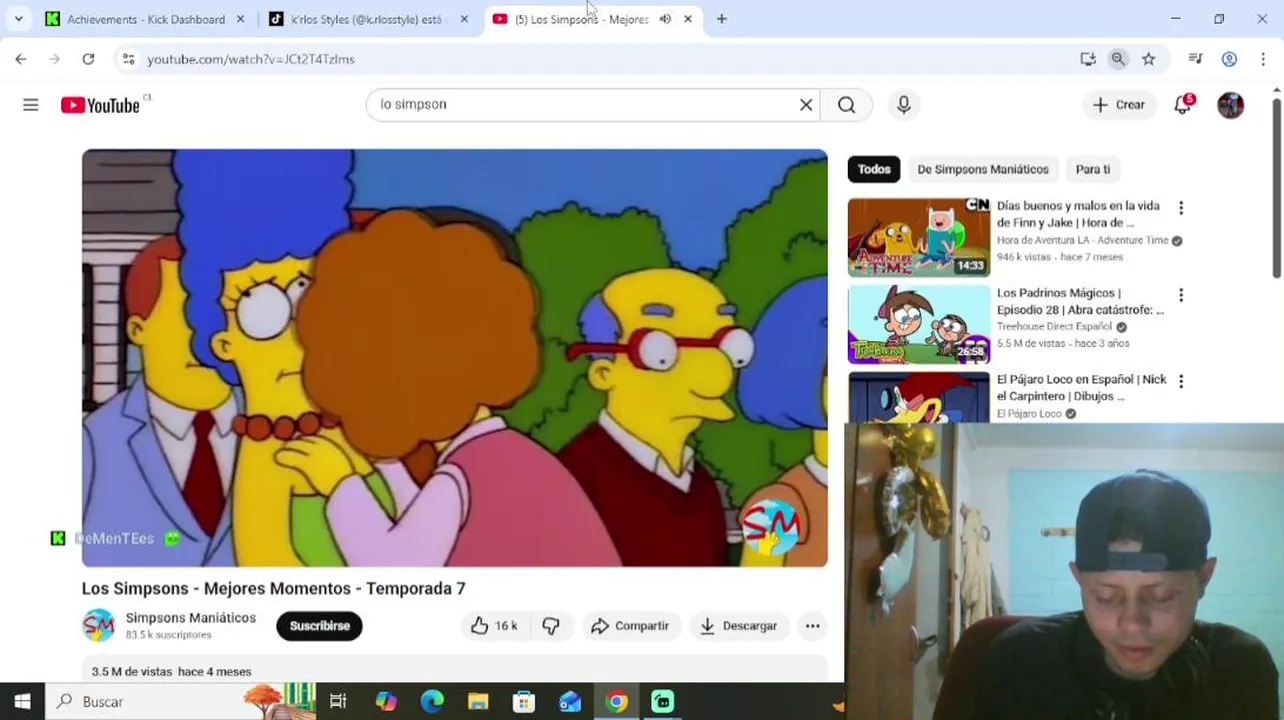
Task: Mute the audio on Los Simpsons tab
Action: point(665,19)
